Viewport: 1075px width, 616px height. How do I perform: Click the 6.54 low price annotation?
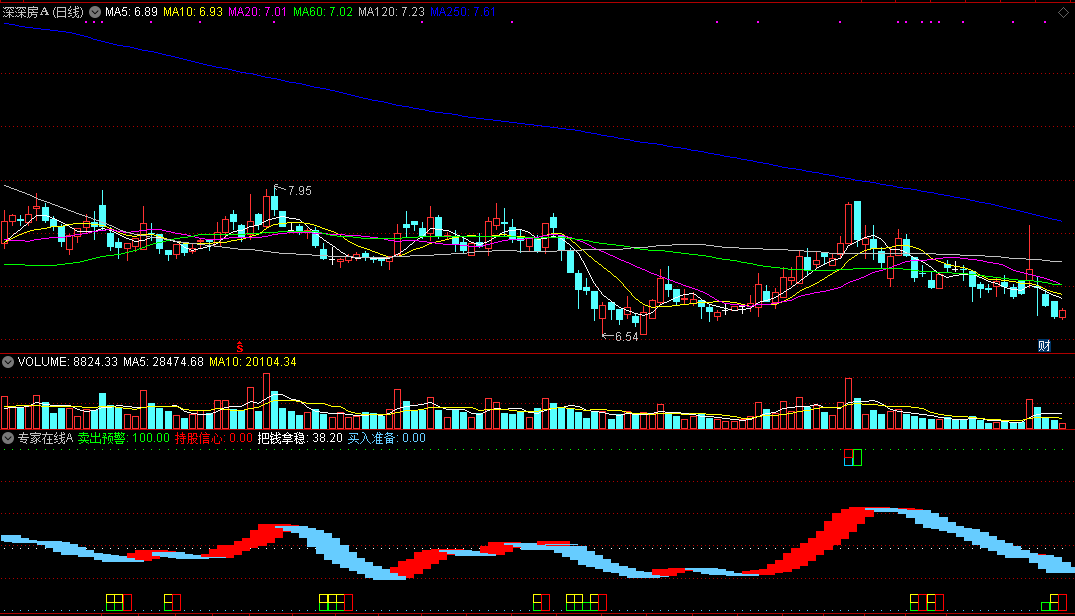click(x=627, y=336)
